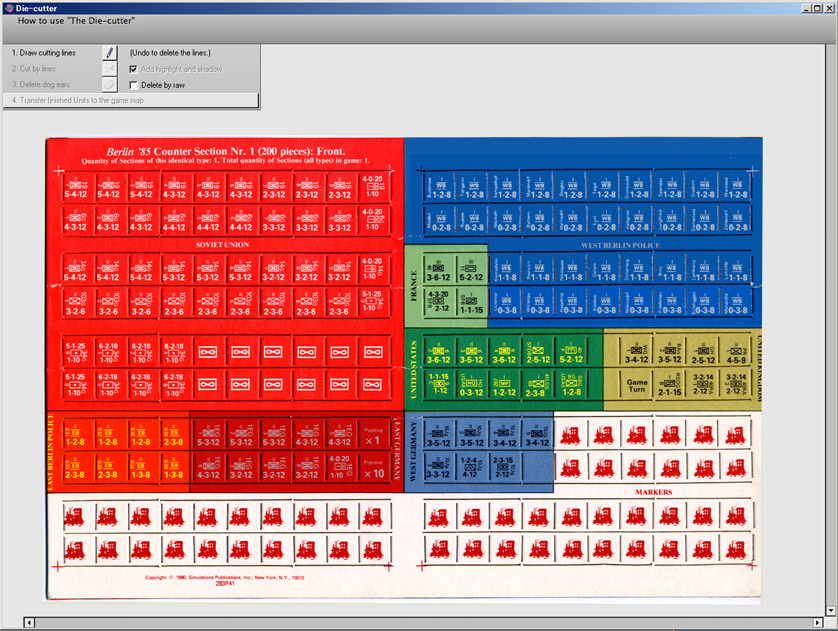Click the "2. Cut by lines" step label
Screen dimensions: 838x631
[x=34, y=68]
